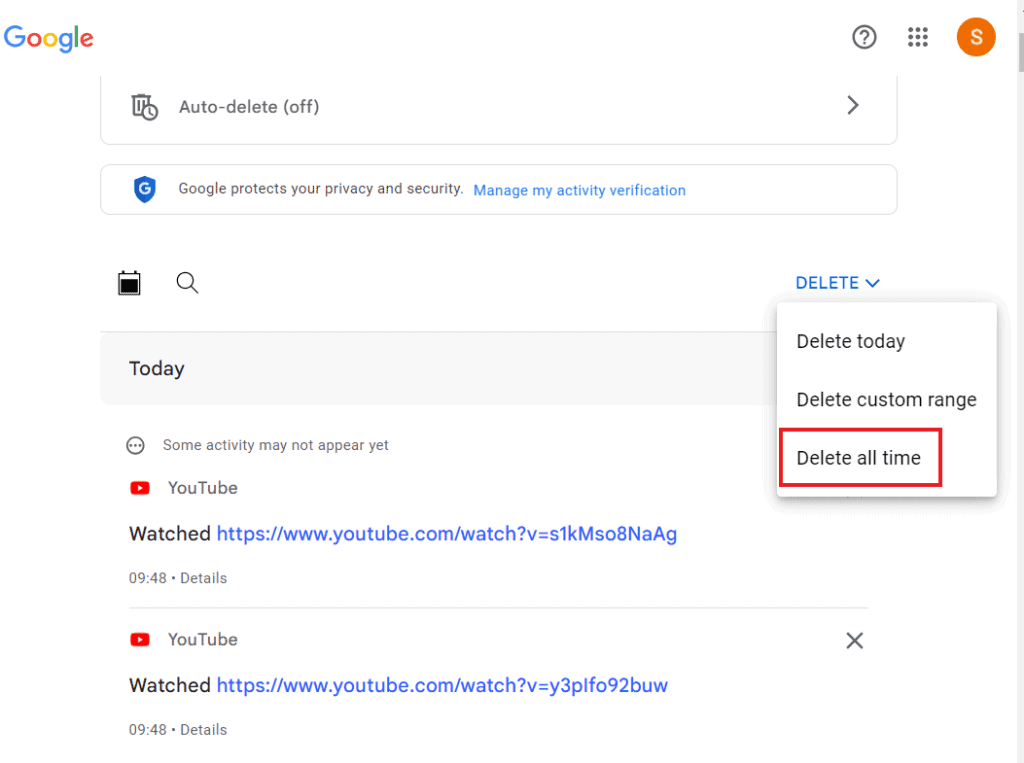The image size is (1024, 763).
Task: Click the Help question mark icon
Action: 863,37
